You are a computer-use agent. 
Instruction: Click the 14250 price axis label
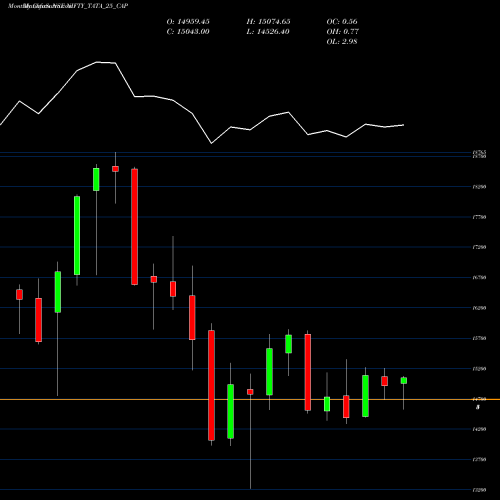[479, 429]
